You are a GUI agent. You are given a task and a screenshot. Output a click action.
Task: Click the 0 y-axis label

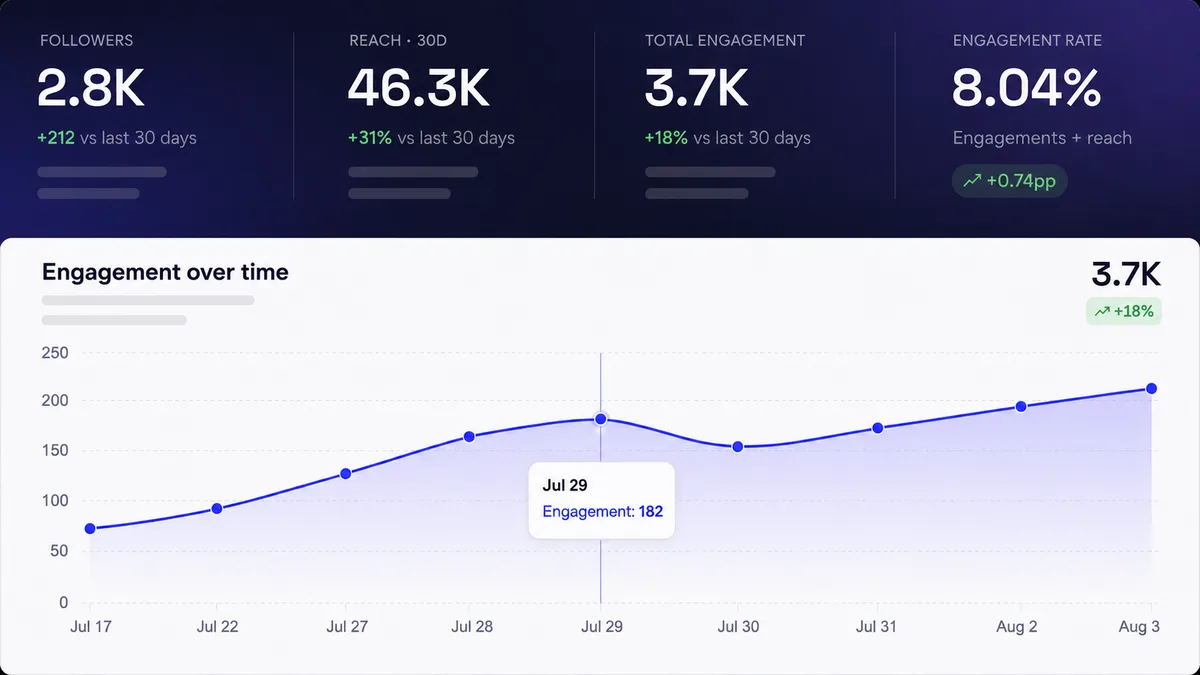(x=64, y=602)
